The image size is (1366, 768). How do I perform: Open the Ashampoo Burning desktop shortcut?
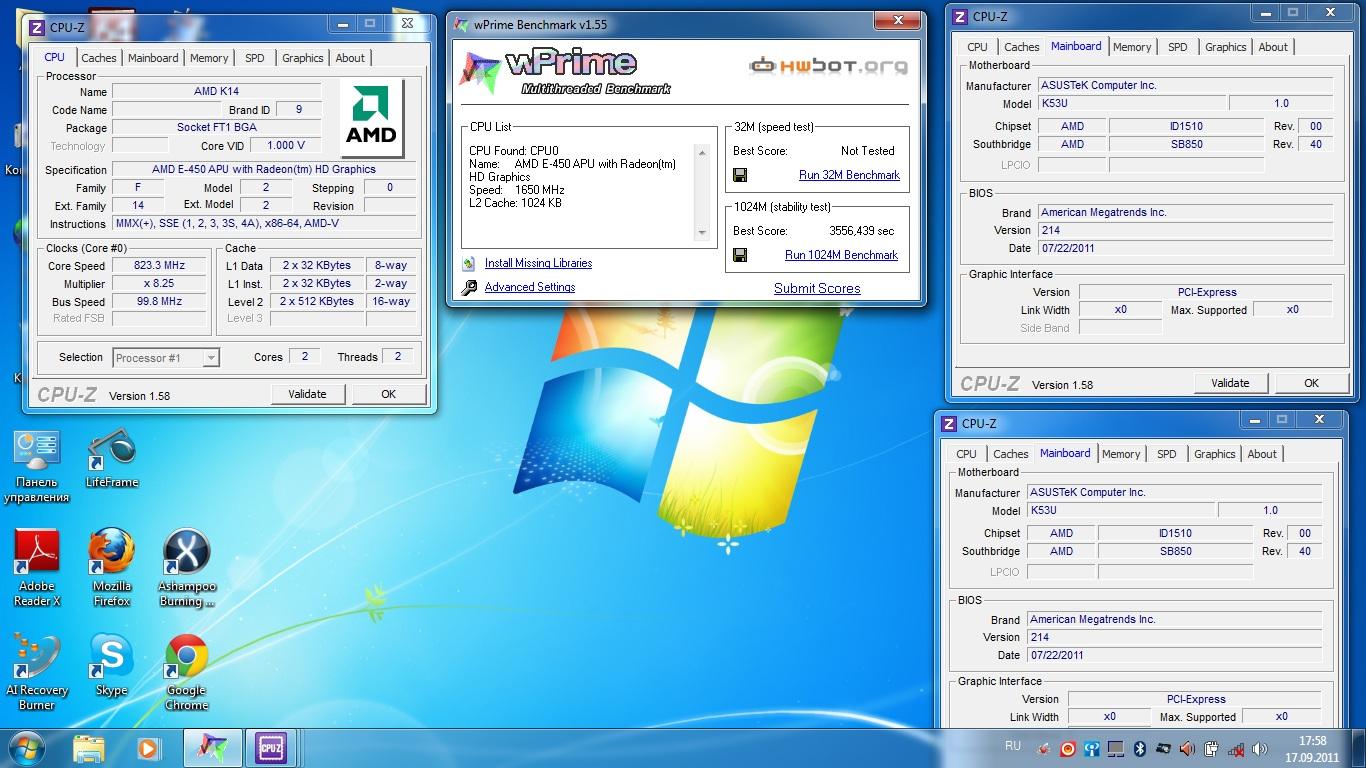tap(186, 568)
